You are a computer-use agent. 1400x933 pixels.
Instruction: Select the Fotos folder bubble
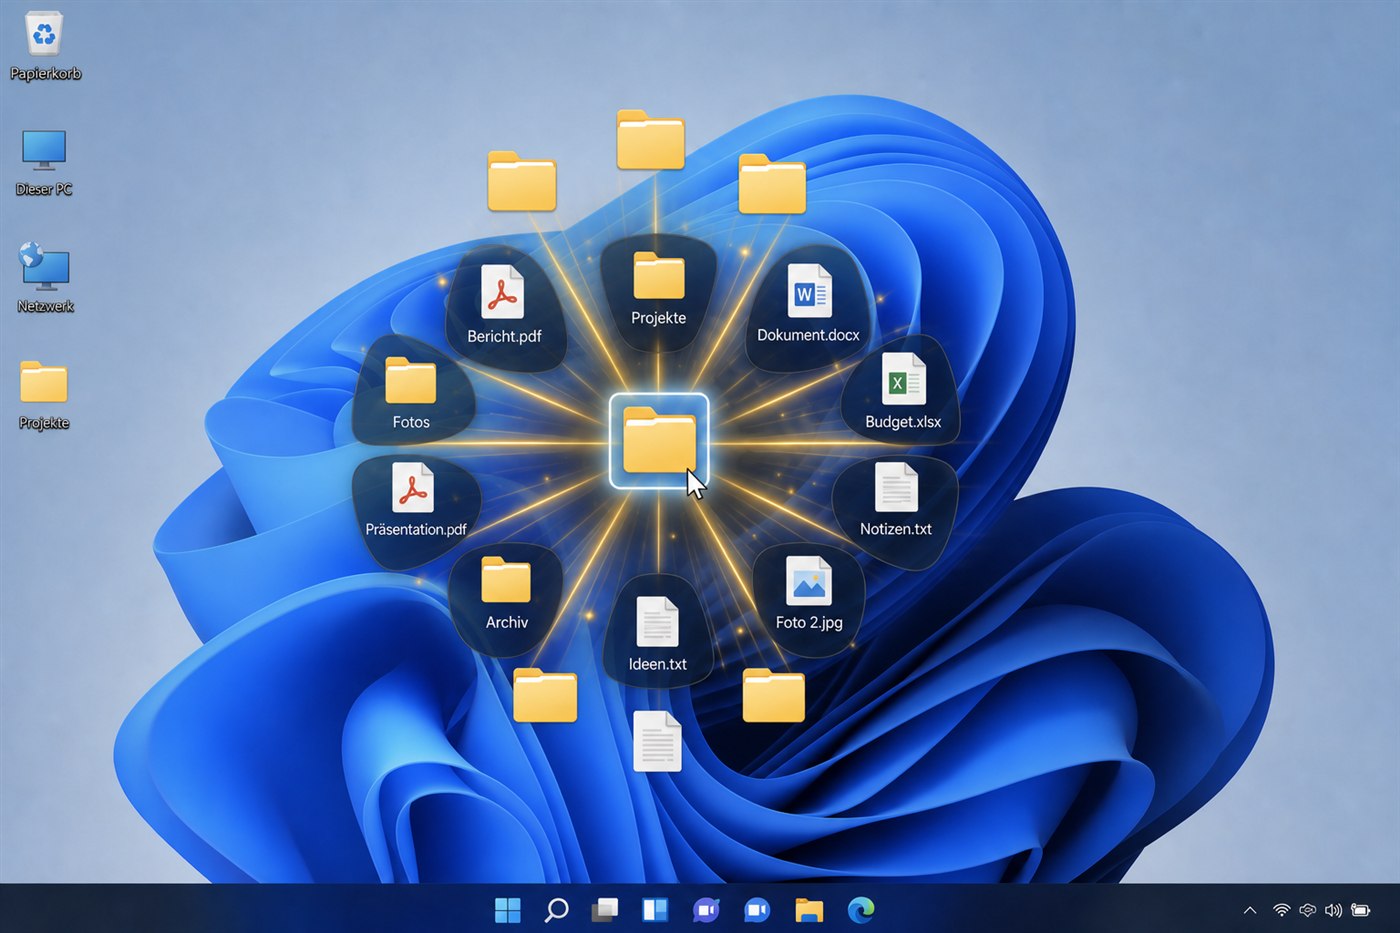tap(411, 391)
